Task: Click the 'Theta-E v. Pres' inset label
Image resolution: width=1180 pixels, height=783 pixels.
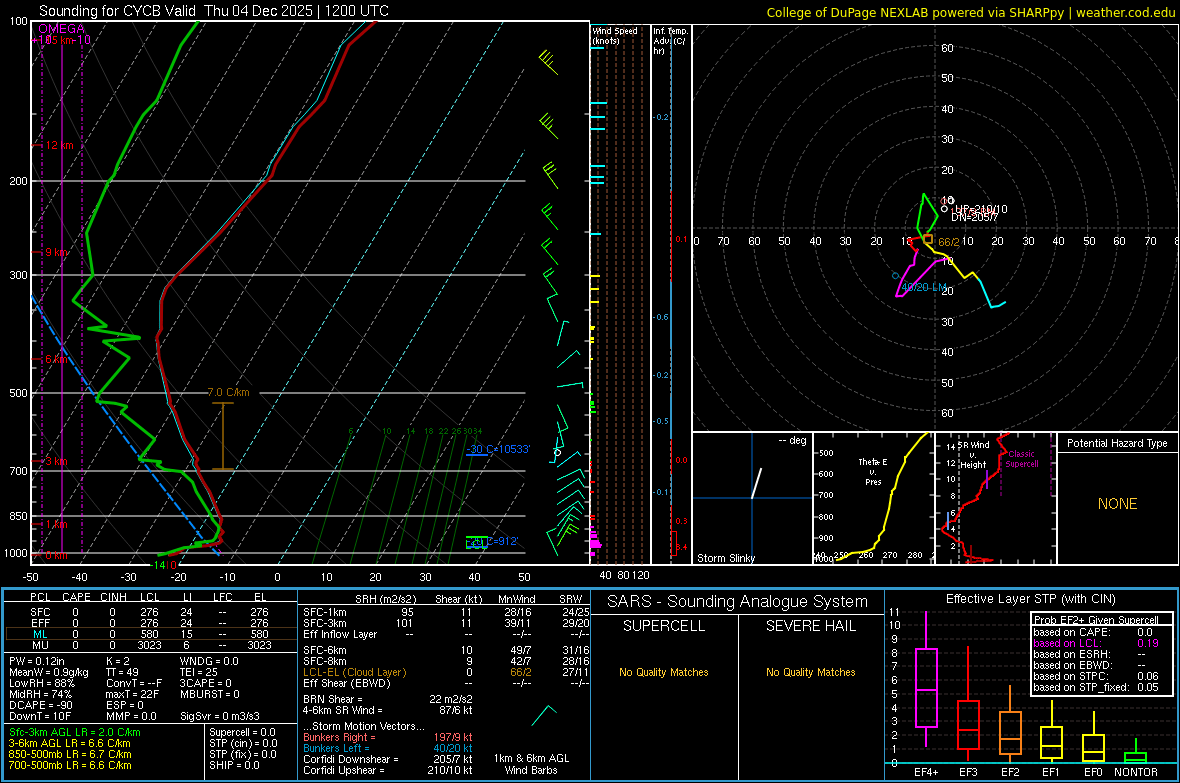Action: (873, 471)
